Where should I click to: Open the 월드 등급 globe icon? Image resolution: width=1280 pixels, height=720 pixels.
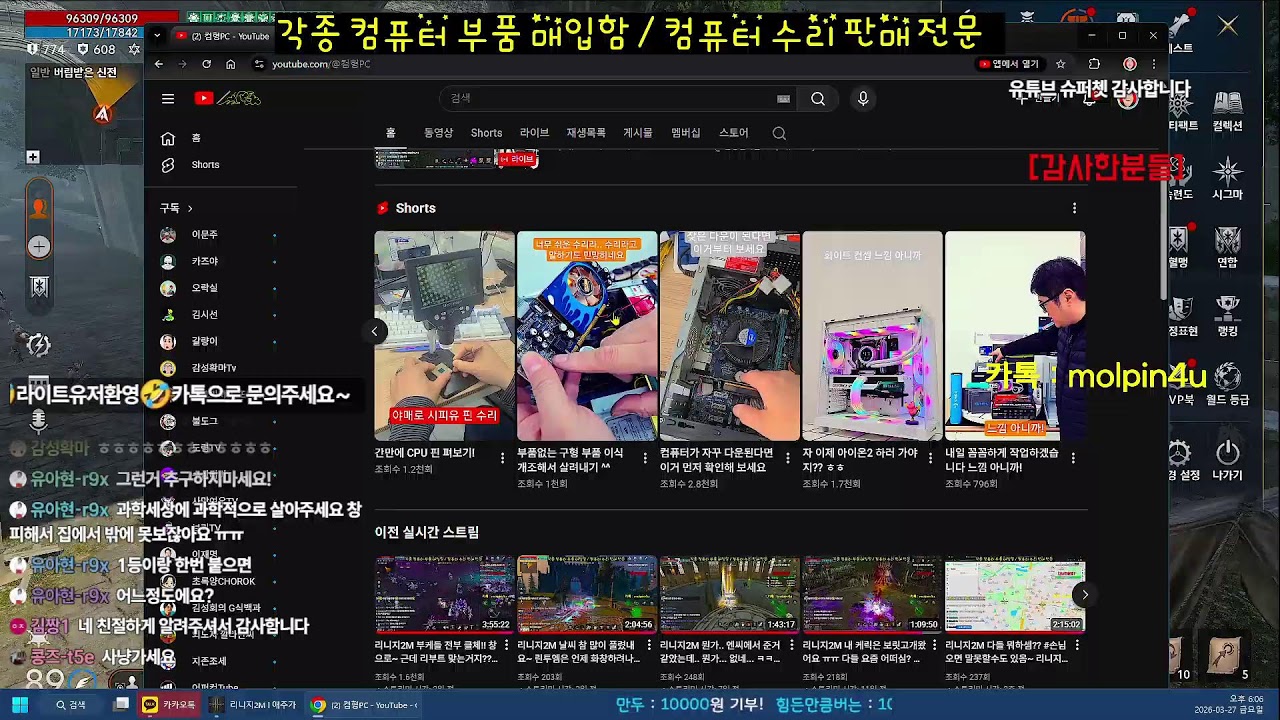point(1227,384)
